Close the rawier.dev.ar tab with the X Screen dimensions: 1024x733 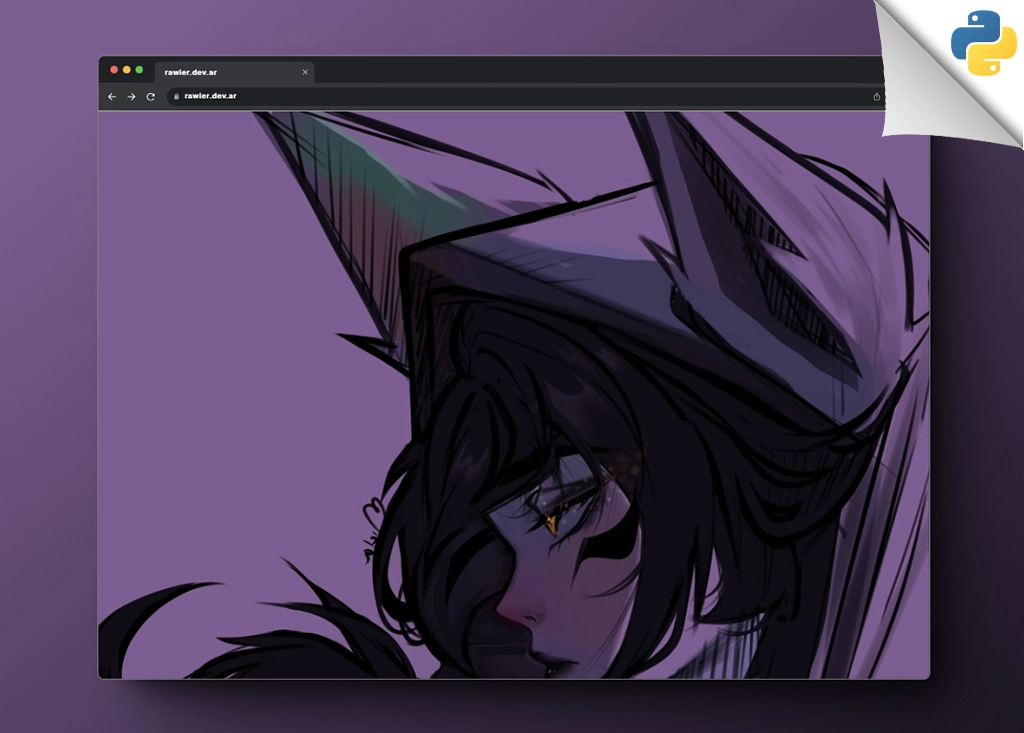pyautogui.click(x=305, y=72)
